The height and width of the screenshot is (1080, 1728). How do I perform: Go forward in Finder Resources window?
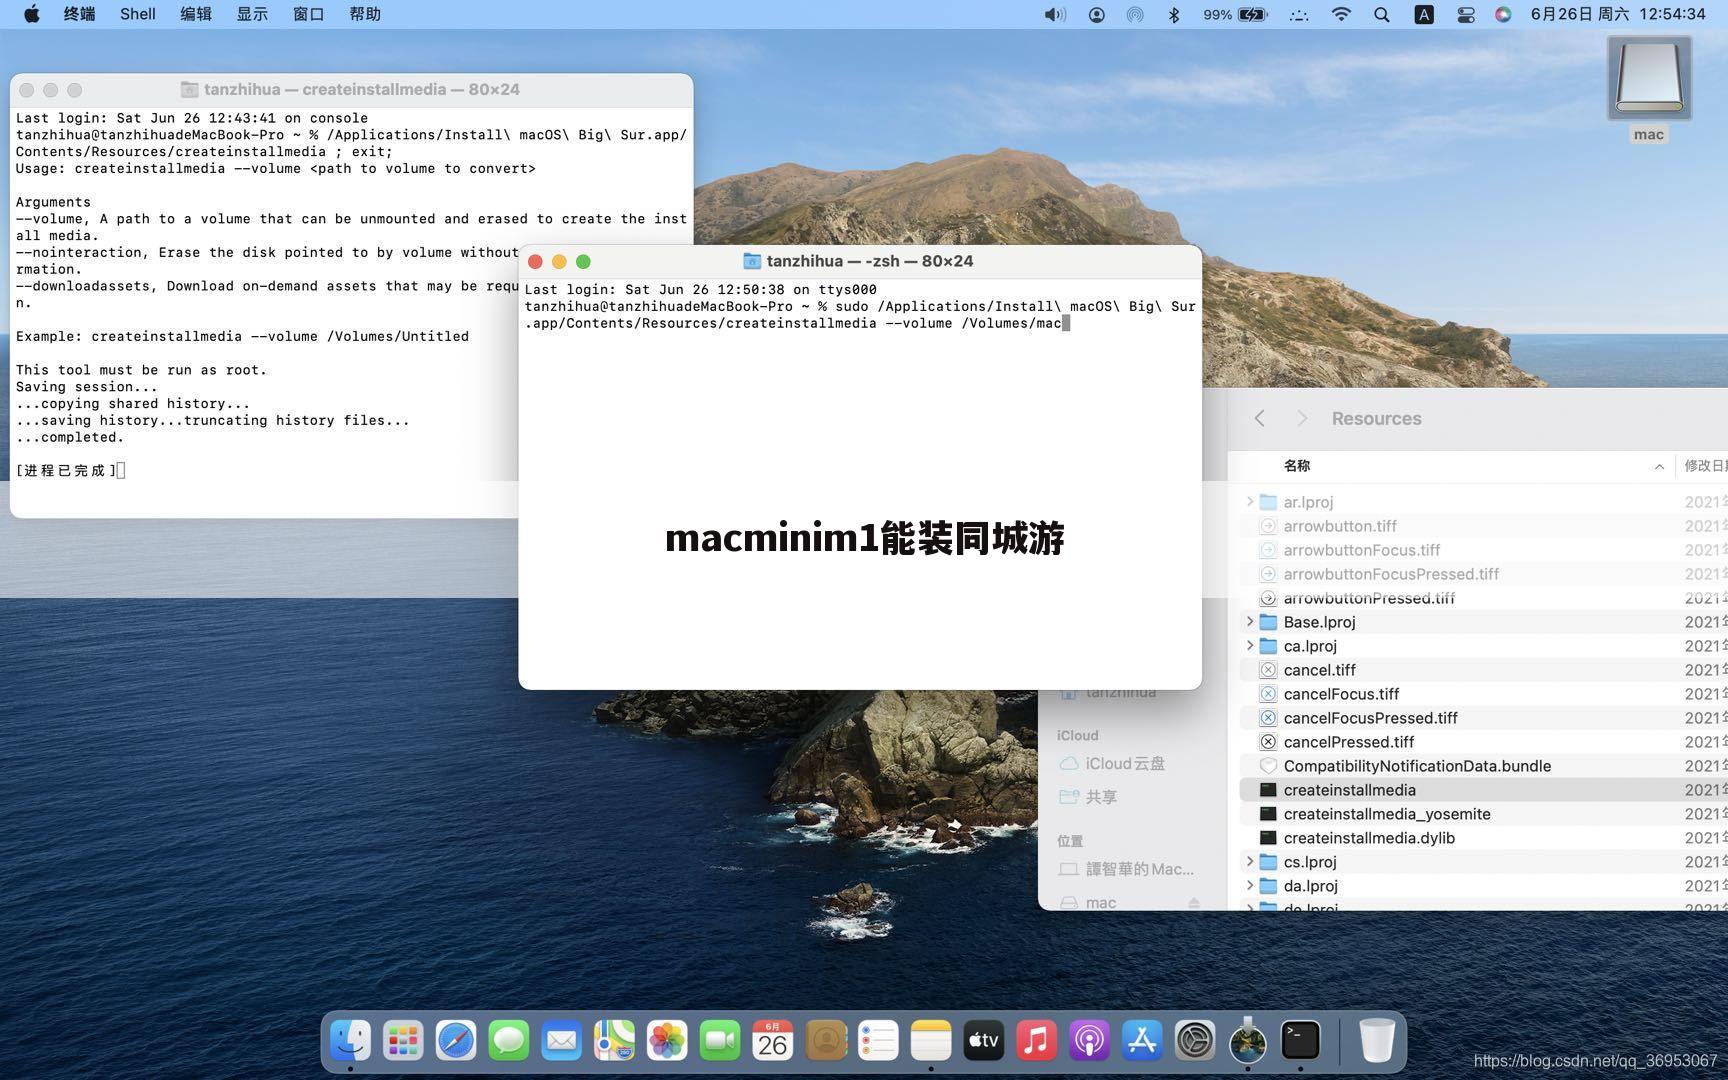click(1301, 419)
